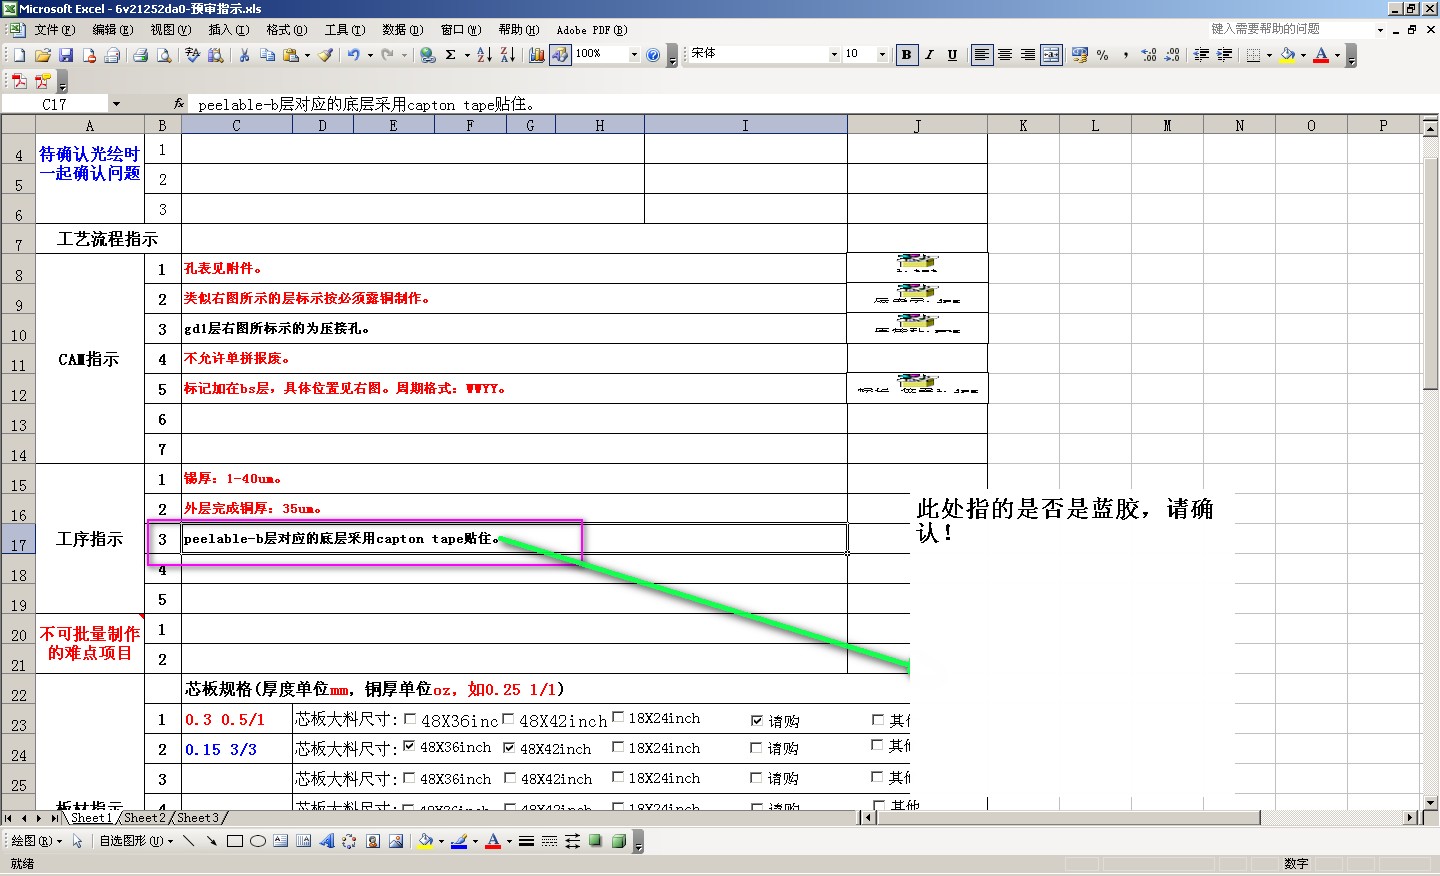Viewport: 1440px width, 876px height.
Task: Select the Rectangle drawing tool
Action: (x=235, y=841)
